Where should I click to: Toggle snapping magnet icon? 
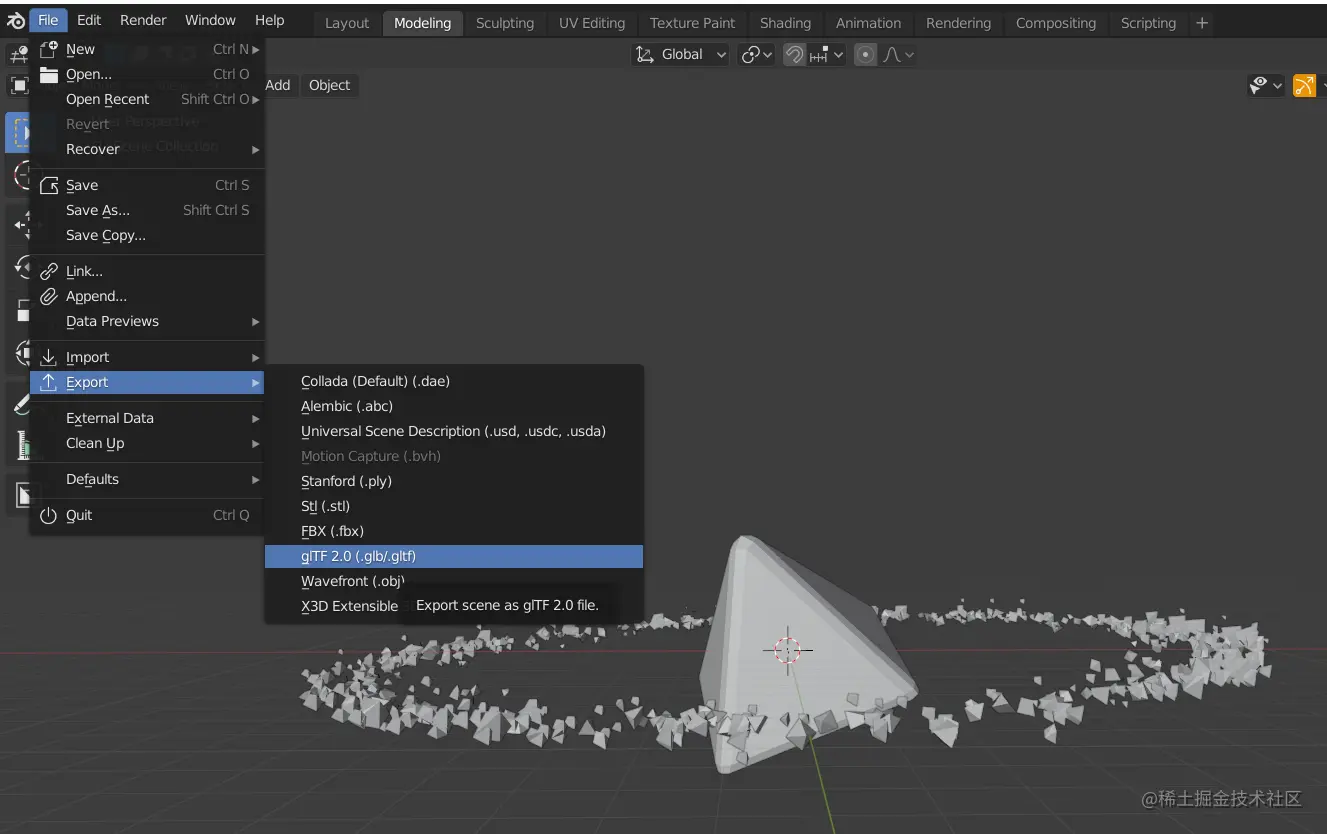[794, 55]
